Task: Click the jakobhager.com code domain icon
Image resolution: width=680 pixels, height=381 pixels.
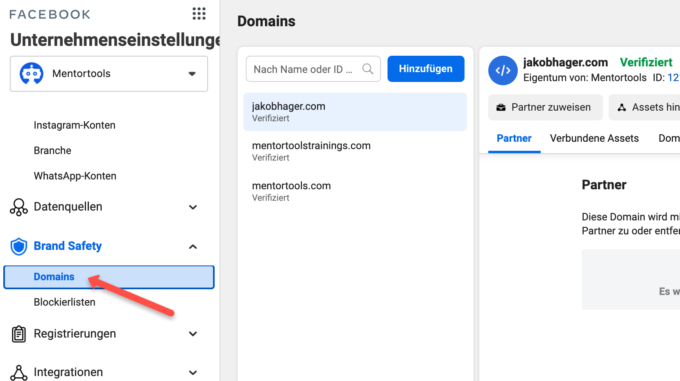Action: point(503,70)
